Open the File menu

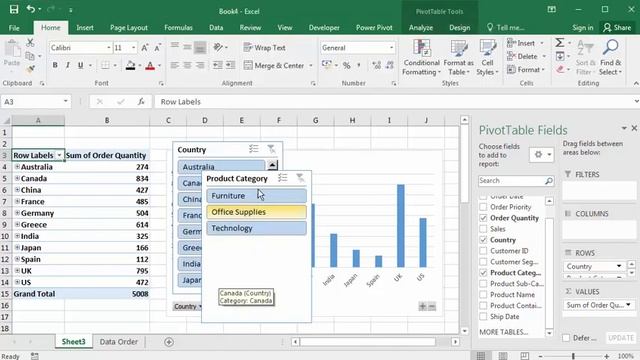click(14, 28)
